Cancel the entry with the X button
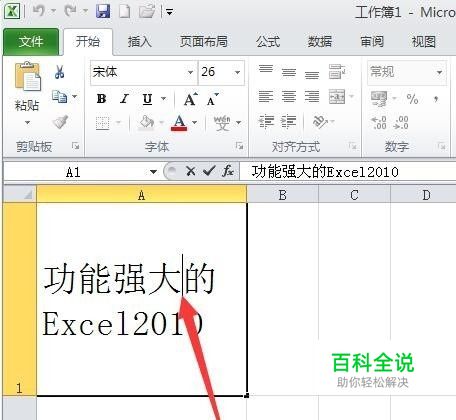 (191, 171)
